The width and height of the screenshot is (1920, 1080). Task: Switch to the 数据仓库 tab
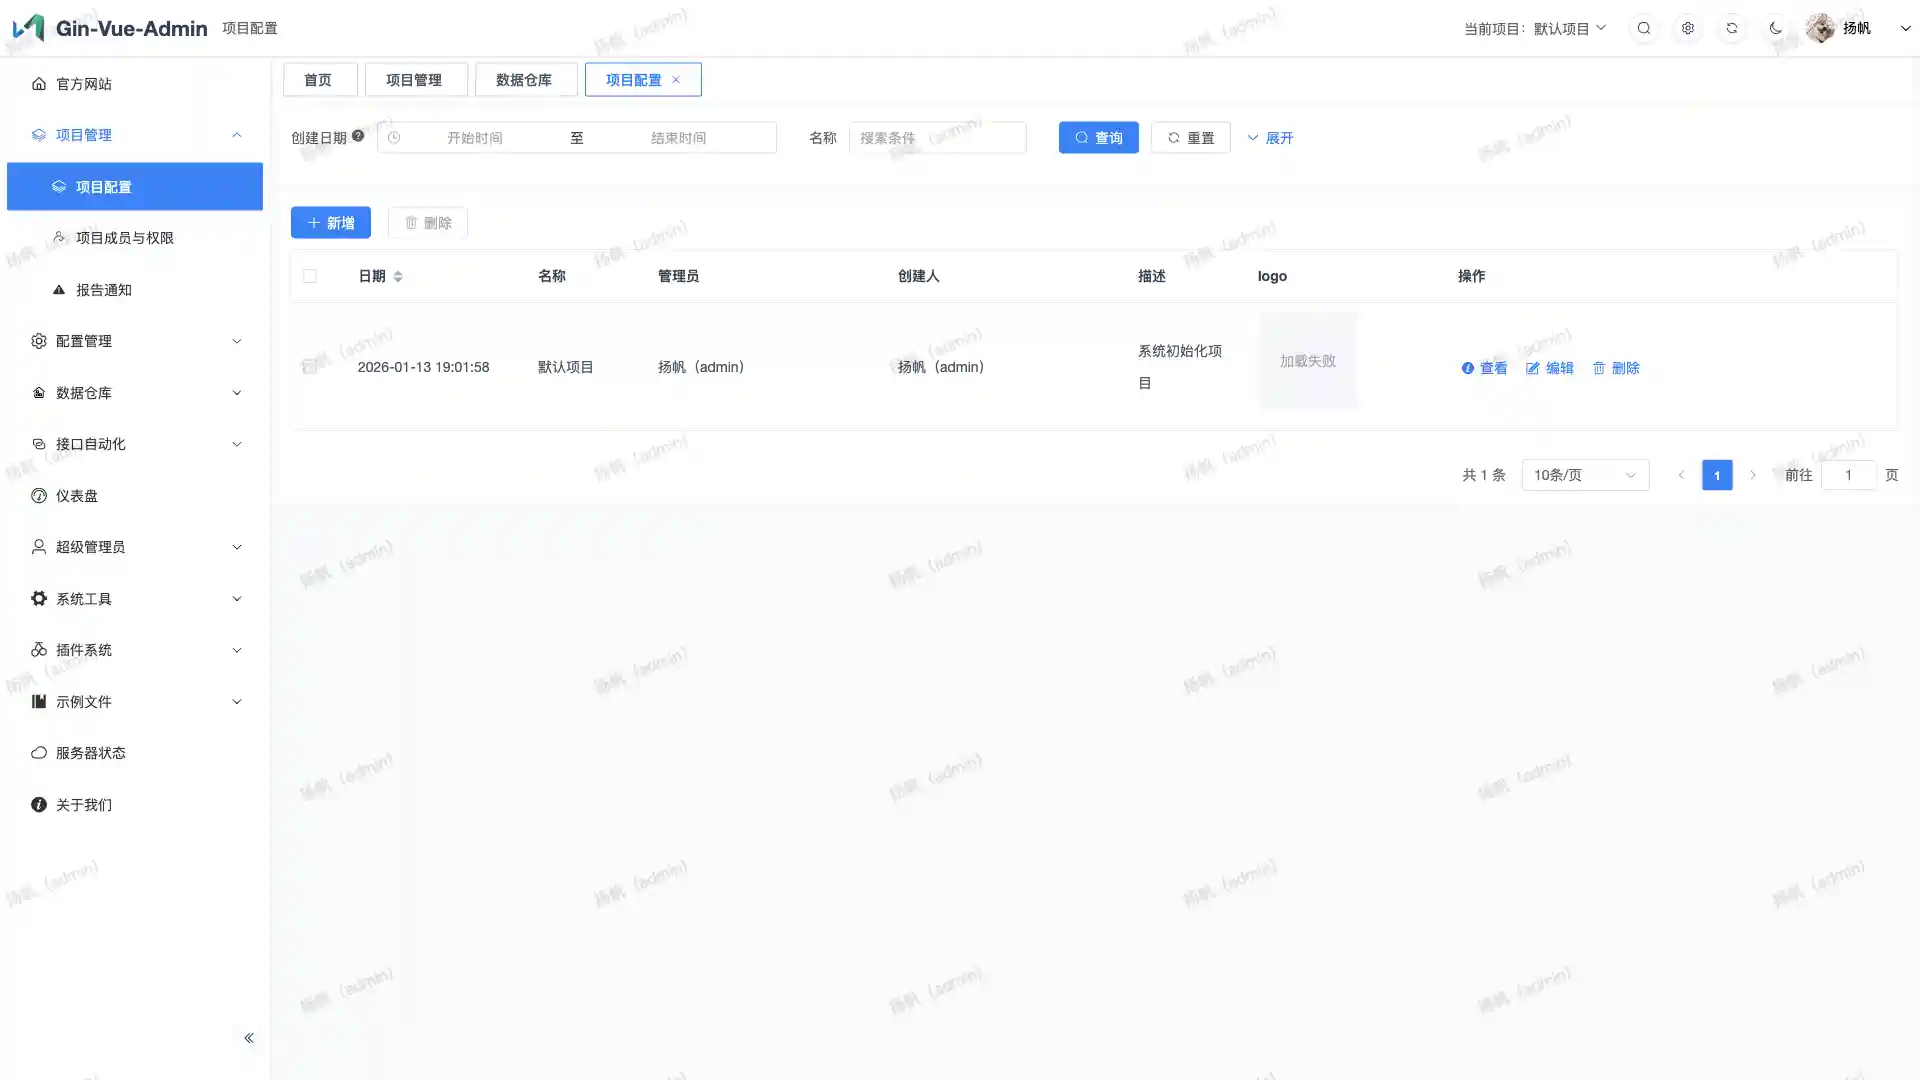click(x=524, y=80)
